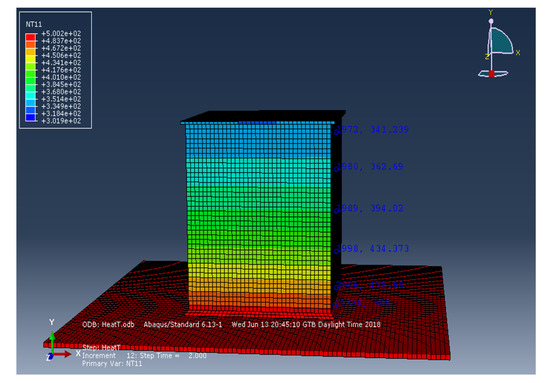Pick the probe node marker beside 1972
Screen dimensions: 550x383
(336, 132)
